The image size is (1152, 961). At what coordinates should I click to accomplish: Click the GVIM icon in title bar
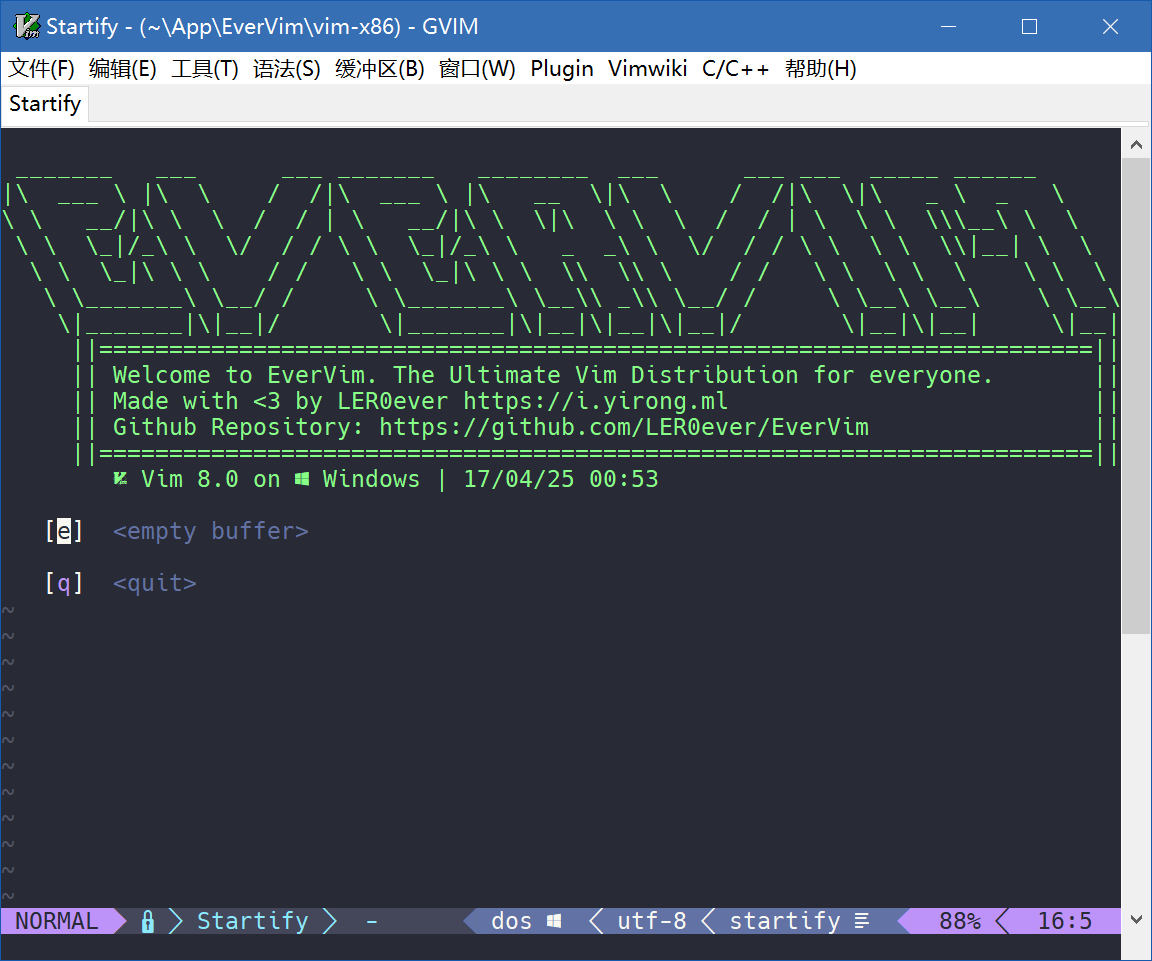tap(27, 26)
